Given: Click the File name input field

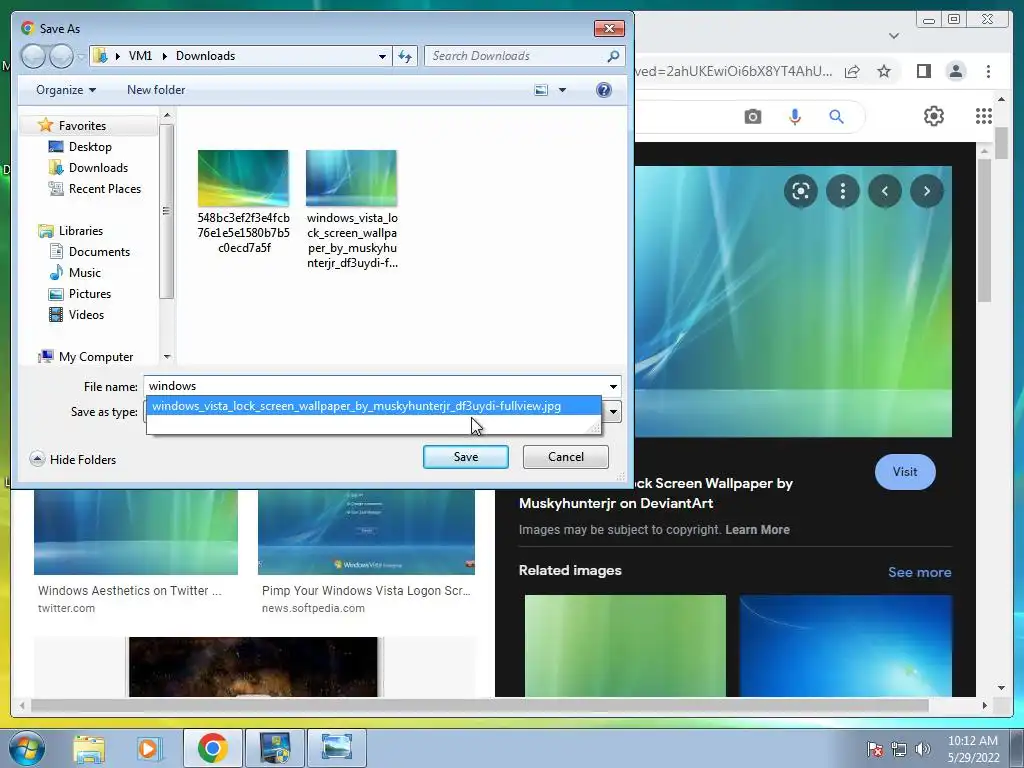Looking at the screenshot, I should (376, 386).
